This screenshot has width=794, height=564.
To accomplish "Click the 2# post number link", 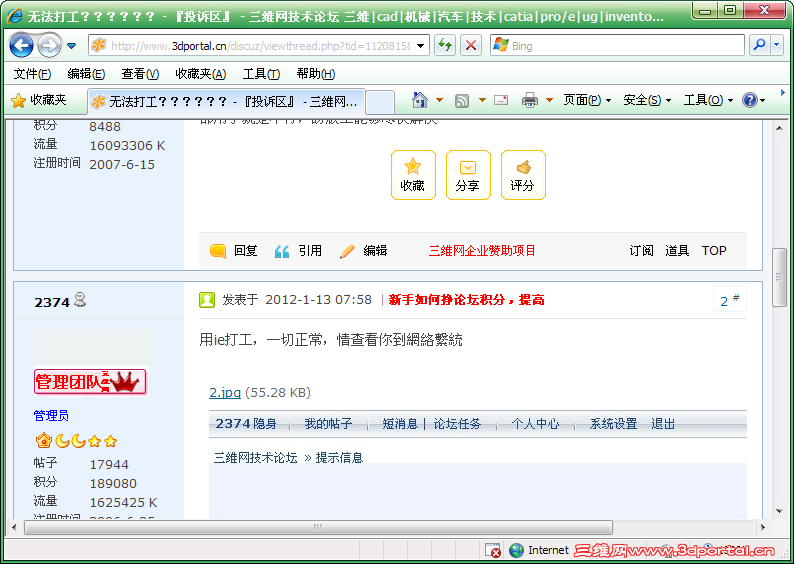I will (729, 300).
